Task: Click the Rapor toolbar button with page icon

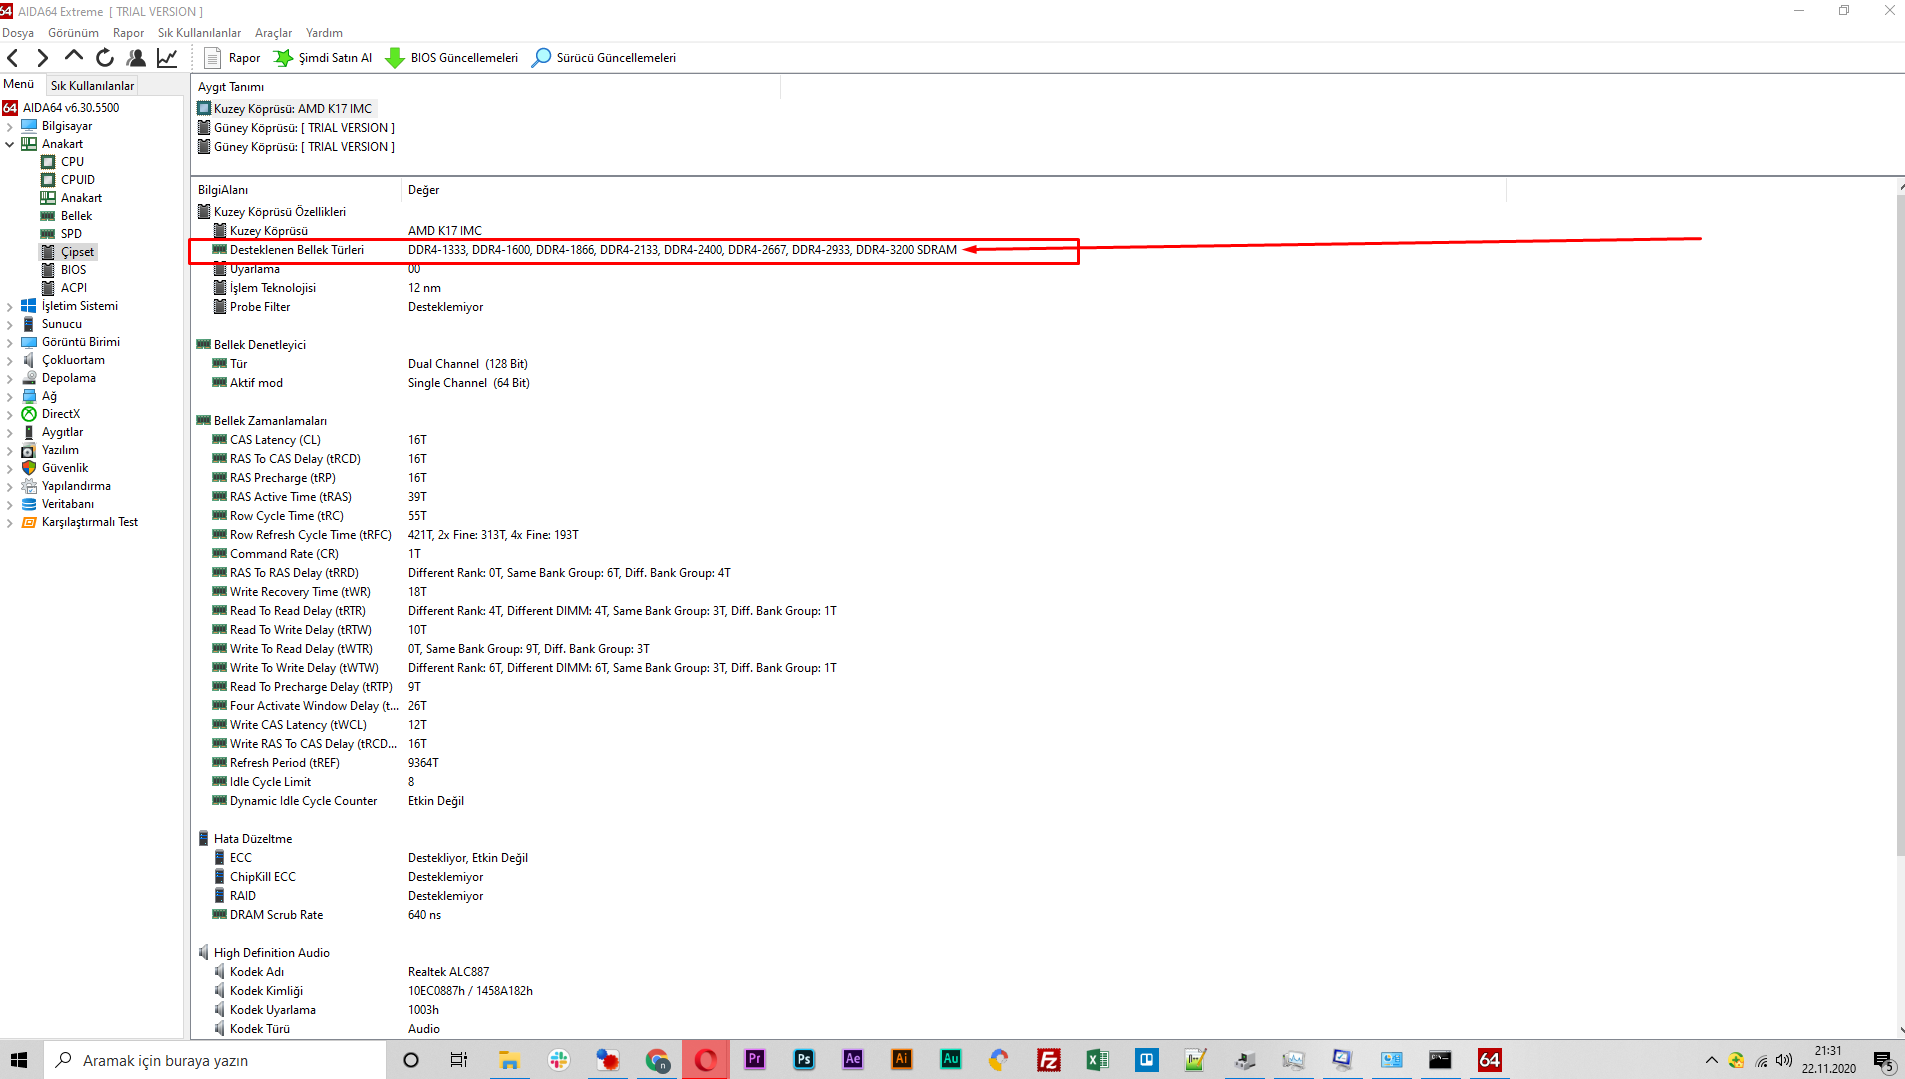Action: click(x=232, y=58)
